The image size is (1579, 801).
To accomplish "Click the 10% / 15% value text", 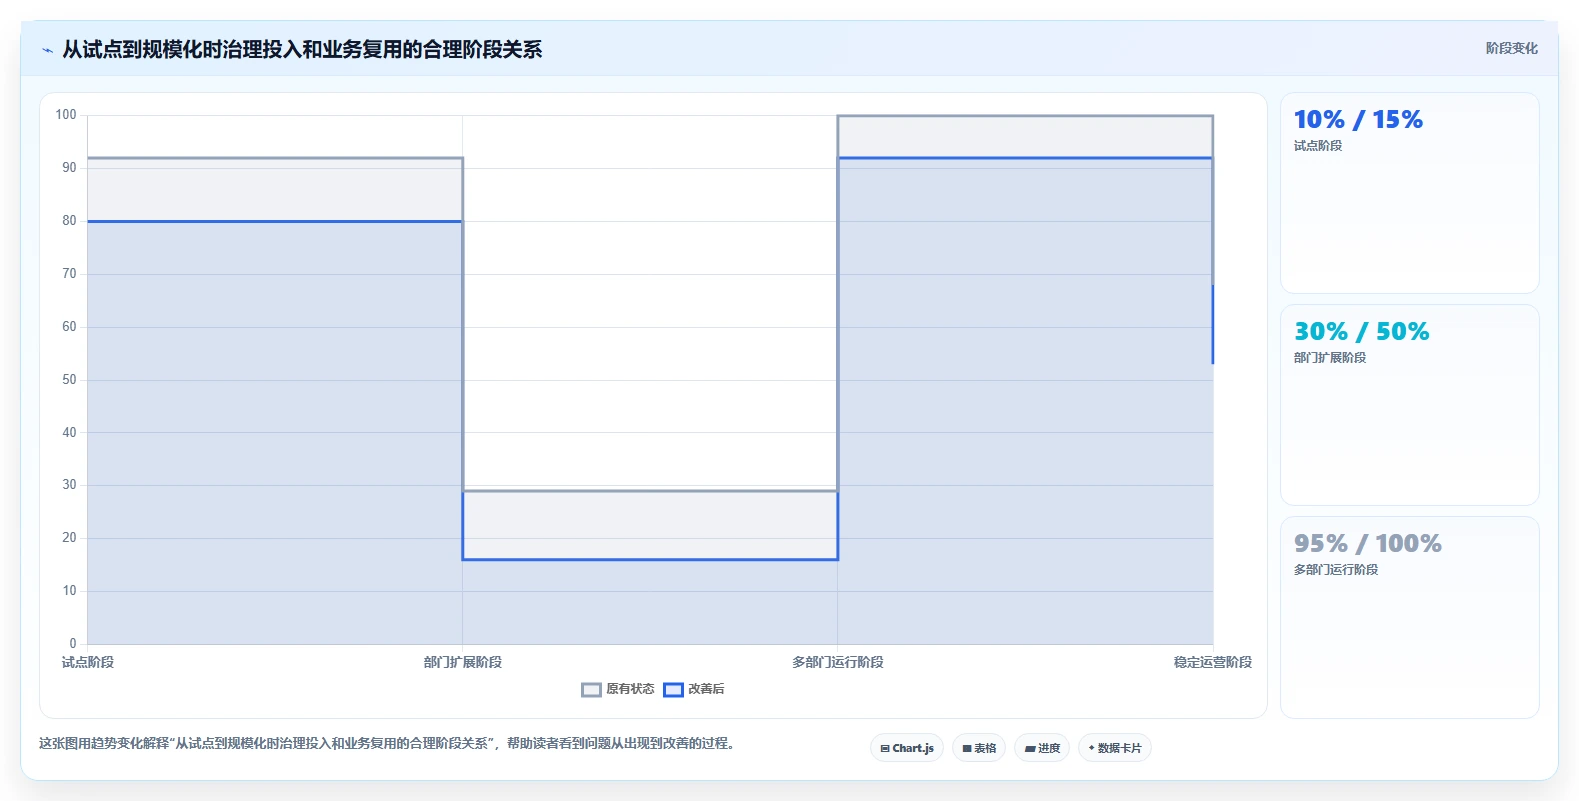I will [x=1358, y=120].
